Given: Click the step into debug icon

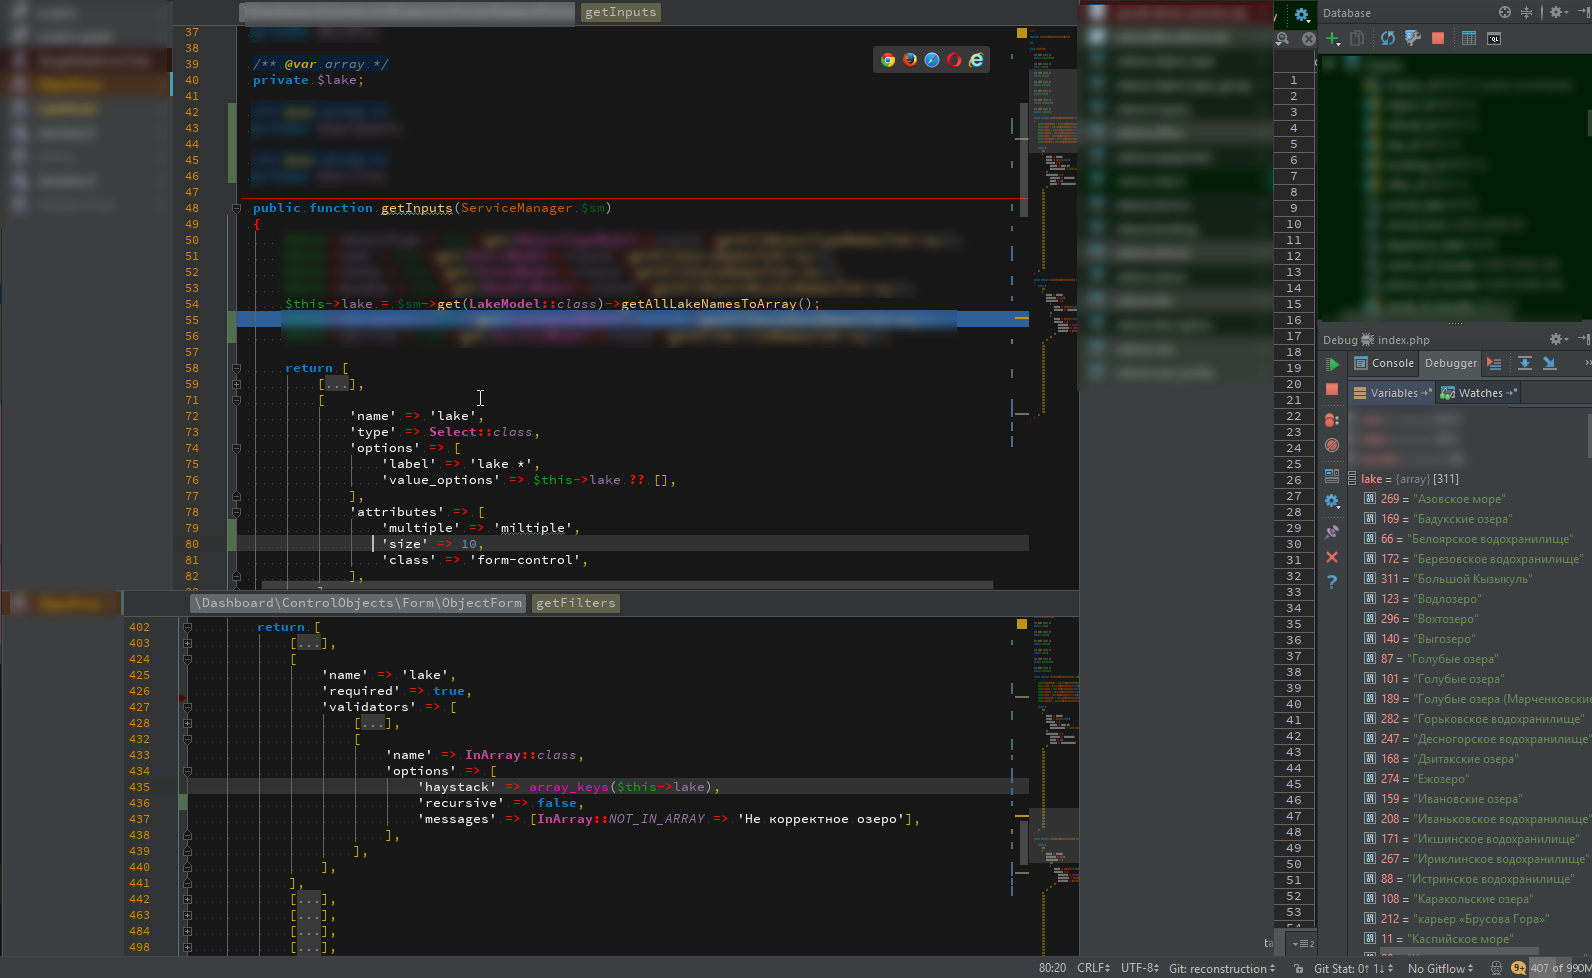Looking at the screenshot, I should 1550,363.
